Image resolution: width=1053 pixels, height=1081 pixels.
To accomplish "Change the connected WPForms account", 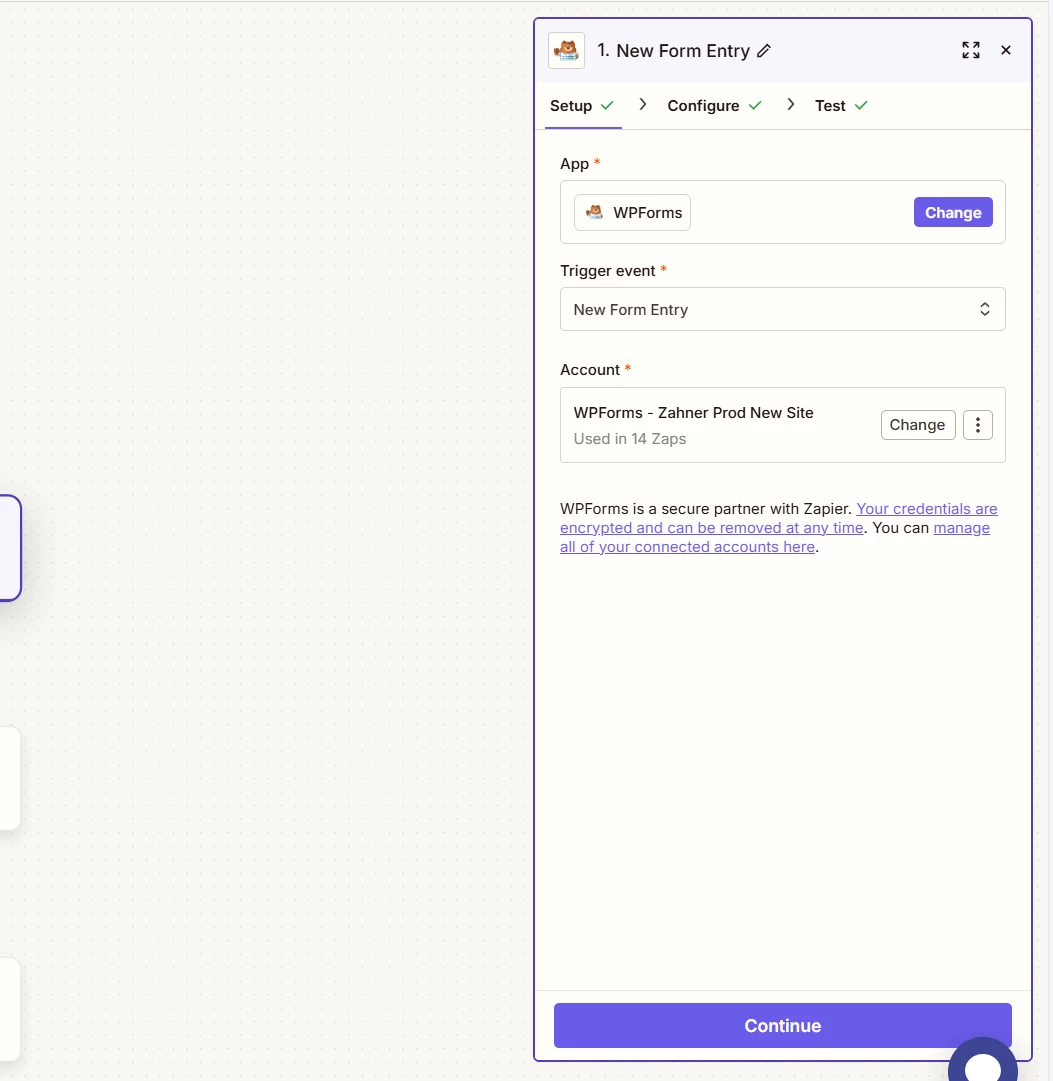I will tap(918, 425).
